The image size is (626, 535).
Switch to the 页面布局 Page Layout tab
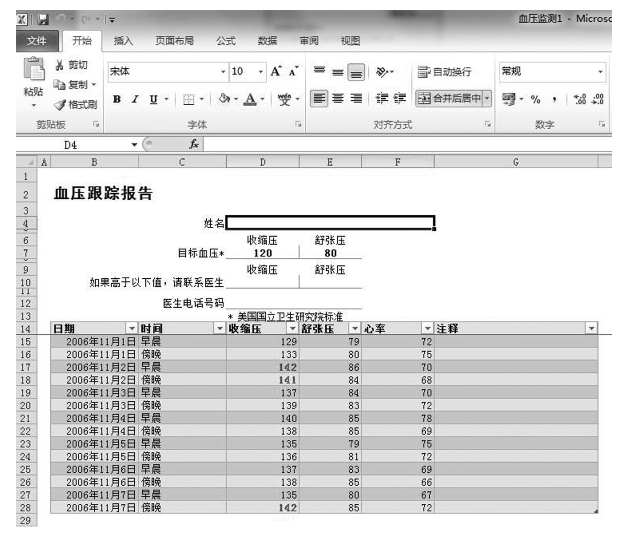point(174,41)
